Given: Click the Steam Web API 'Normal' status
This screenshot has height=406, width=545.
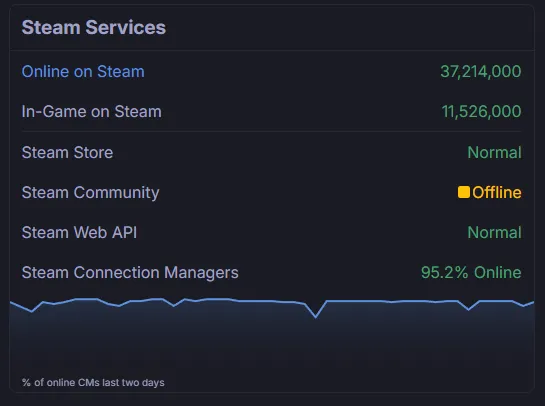Looking at the screenshot, I should click(x=494, y=233).
